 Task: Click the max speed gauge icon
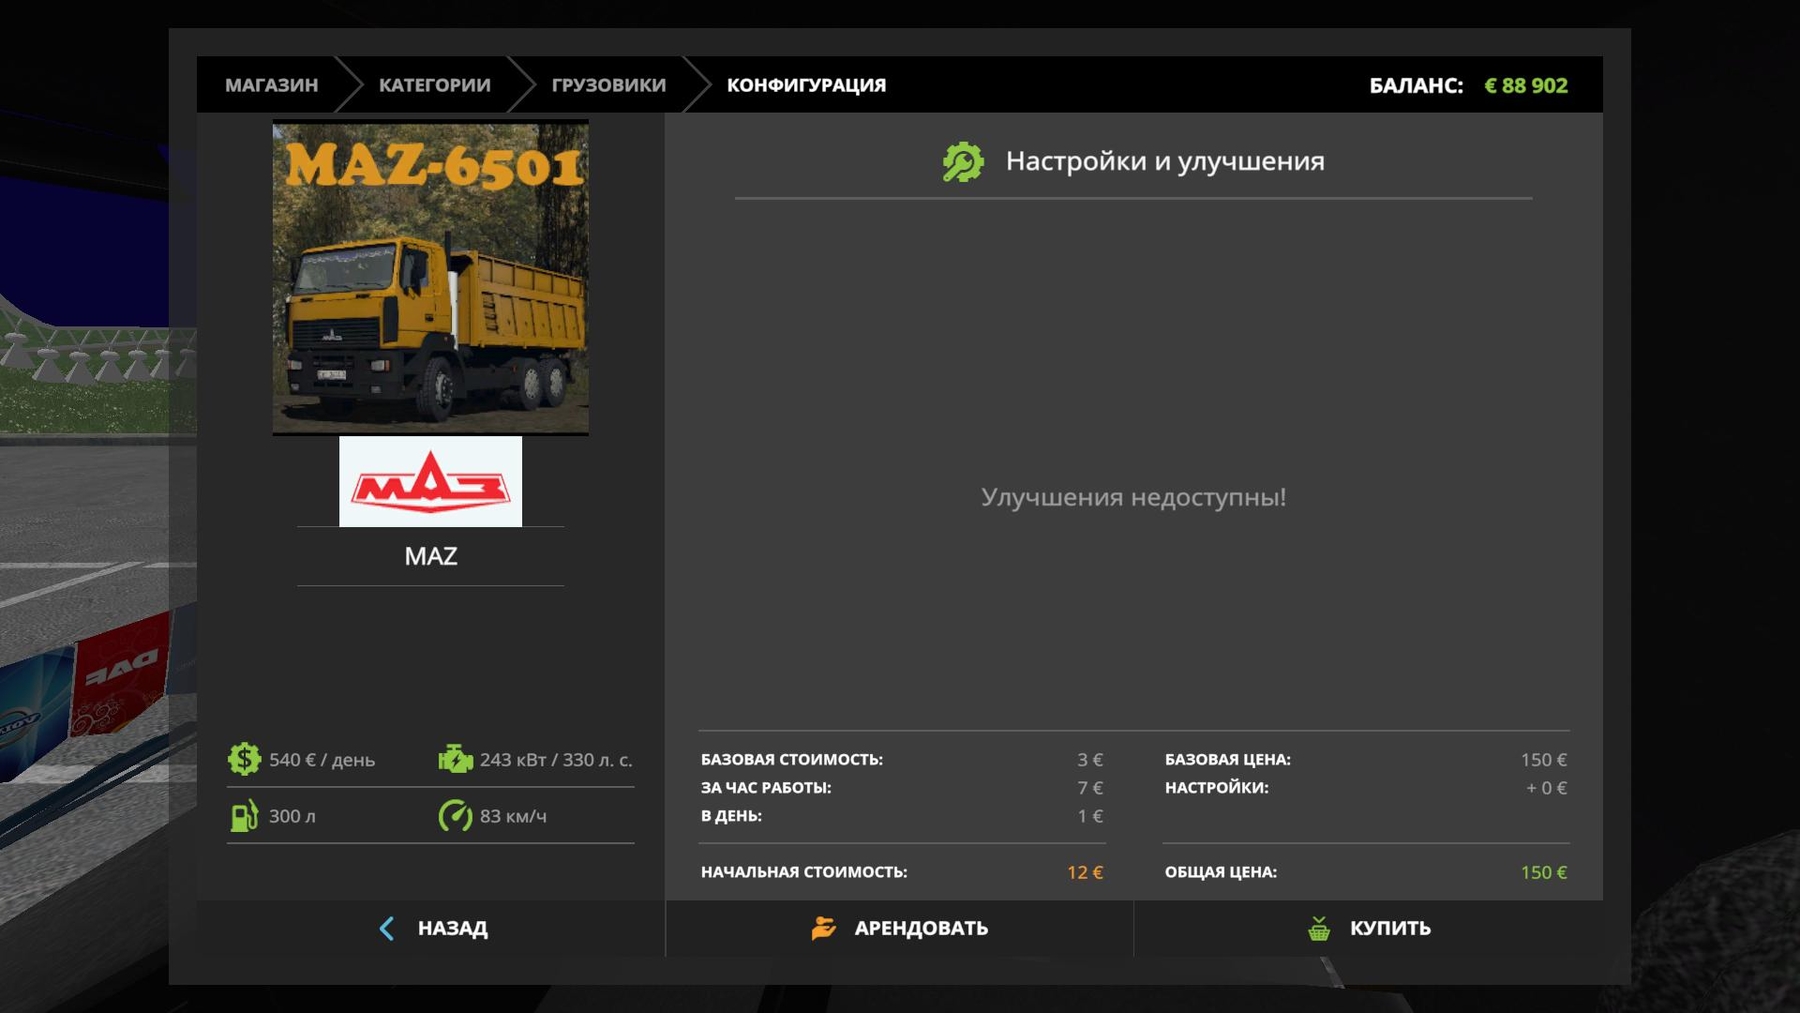(455, 816)
